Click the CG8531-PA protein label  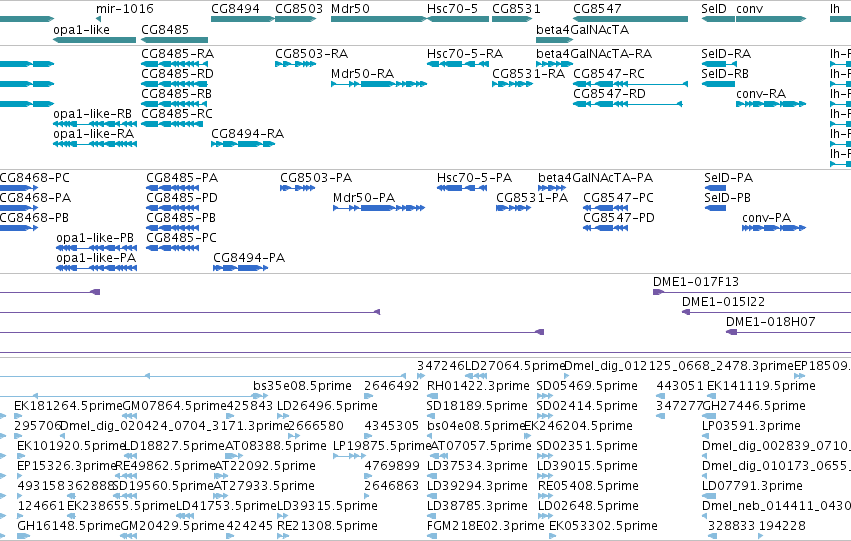(532, 198)
